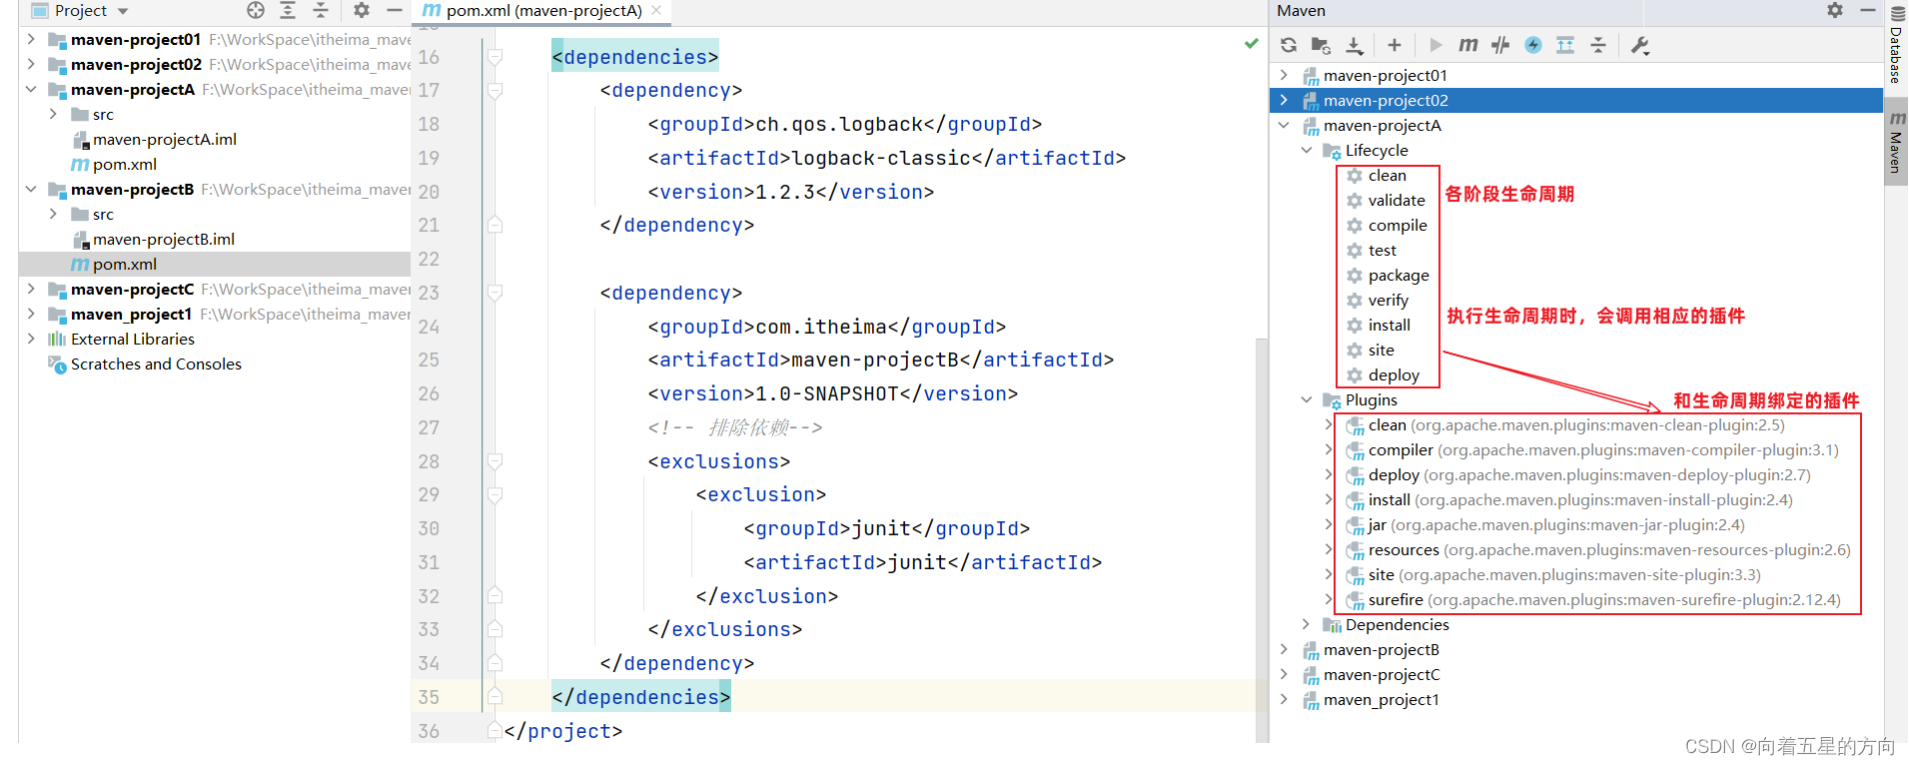The width and height of the screenshot is (1909, 765).
Task: Collapse the Lifecycle node
Action: (1306, 150)
